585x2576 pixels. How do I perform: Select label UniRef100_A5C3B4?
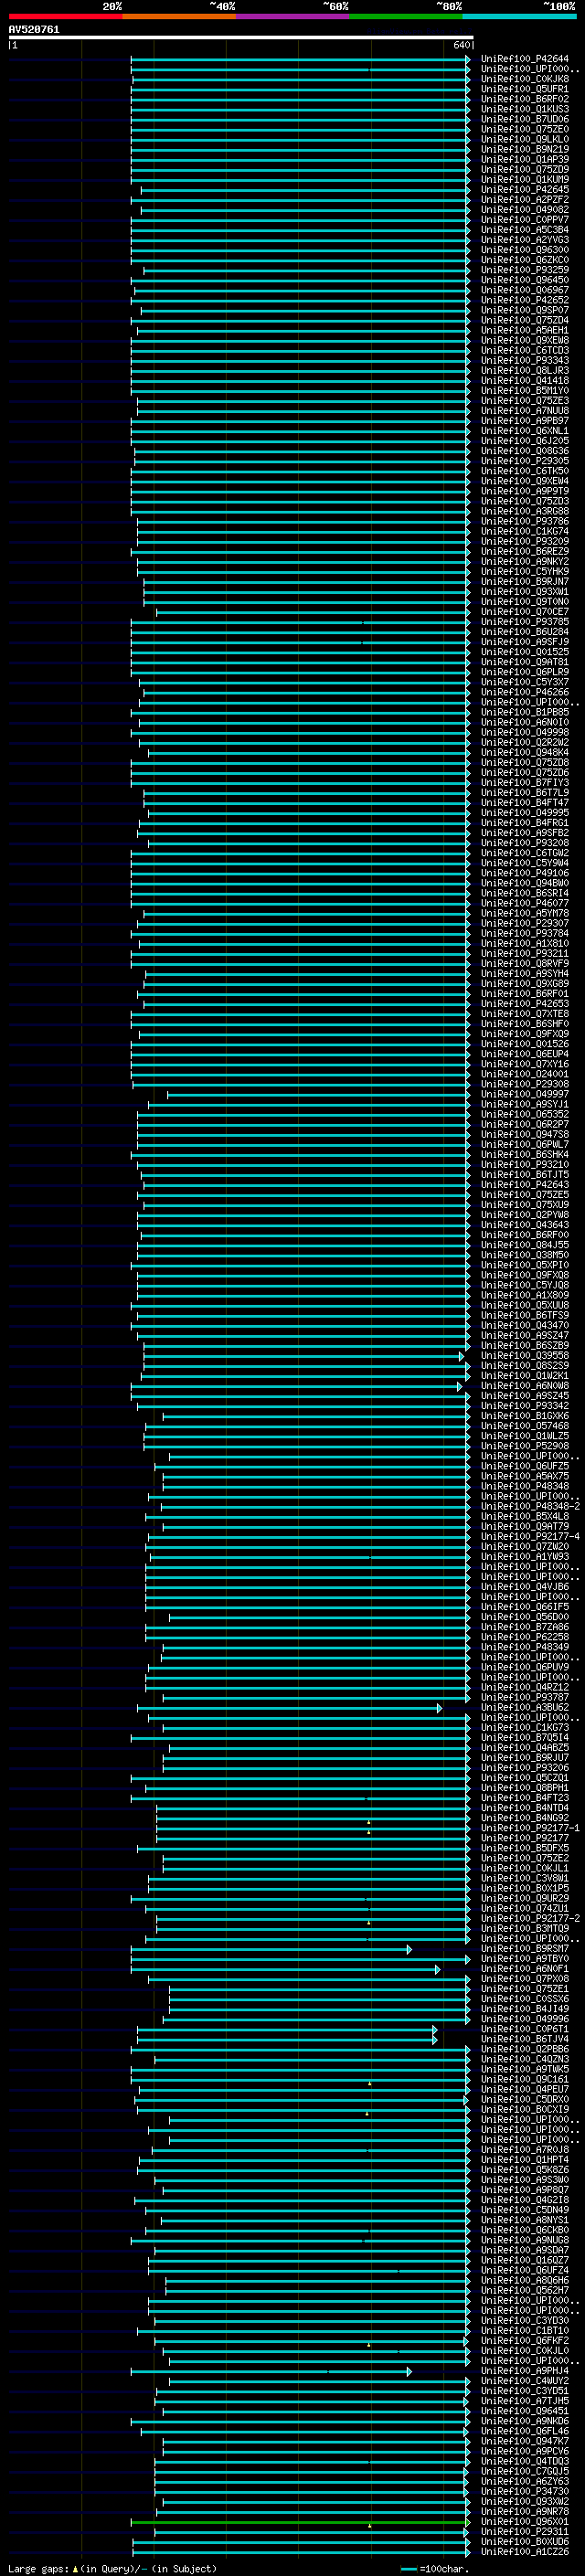tap(525, 230)
